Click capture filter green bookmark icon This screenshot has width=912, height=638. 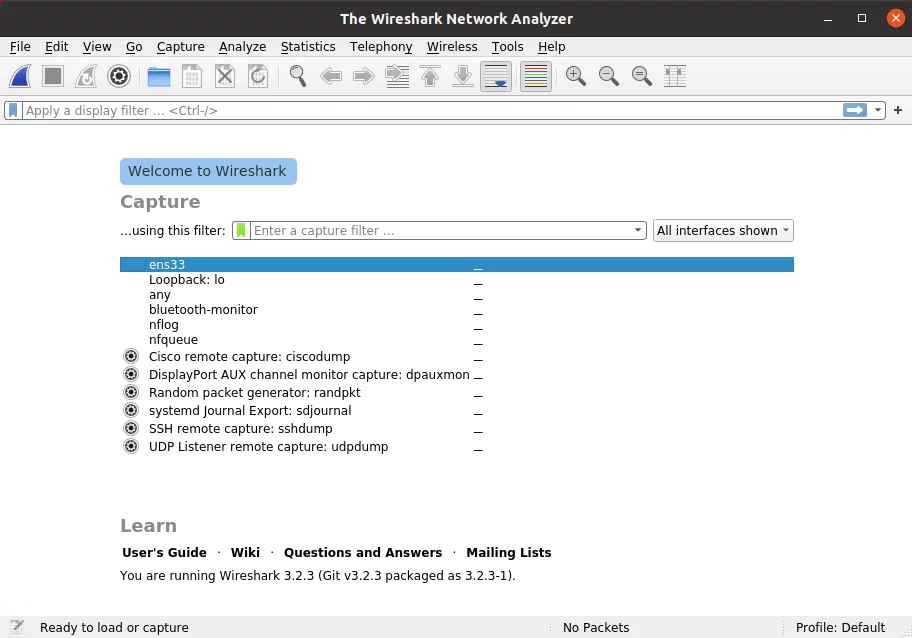click(x=241, y=231)
